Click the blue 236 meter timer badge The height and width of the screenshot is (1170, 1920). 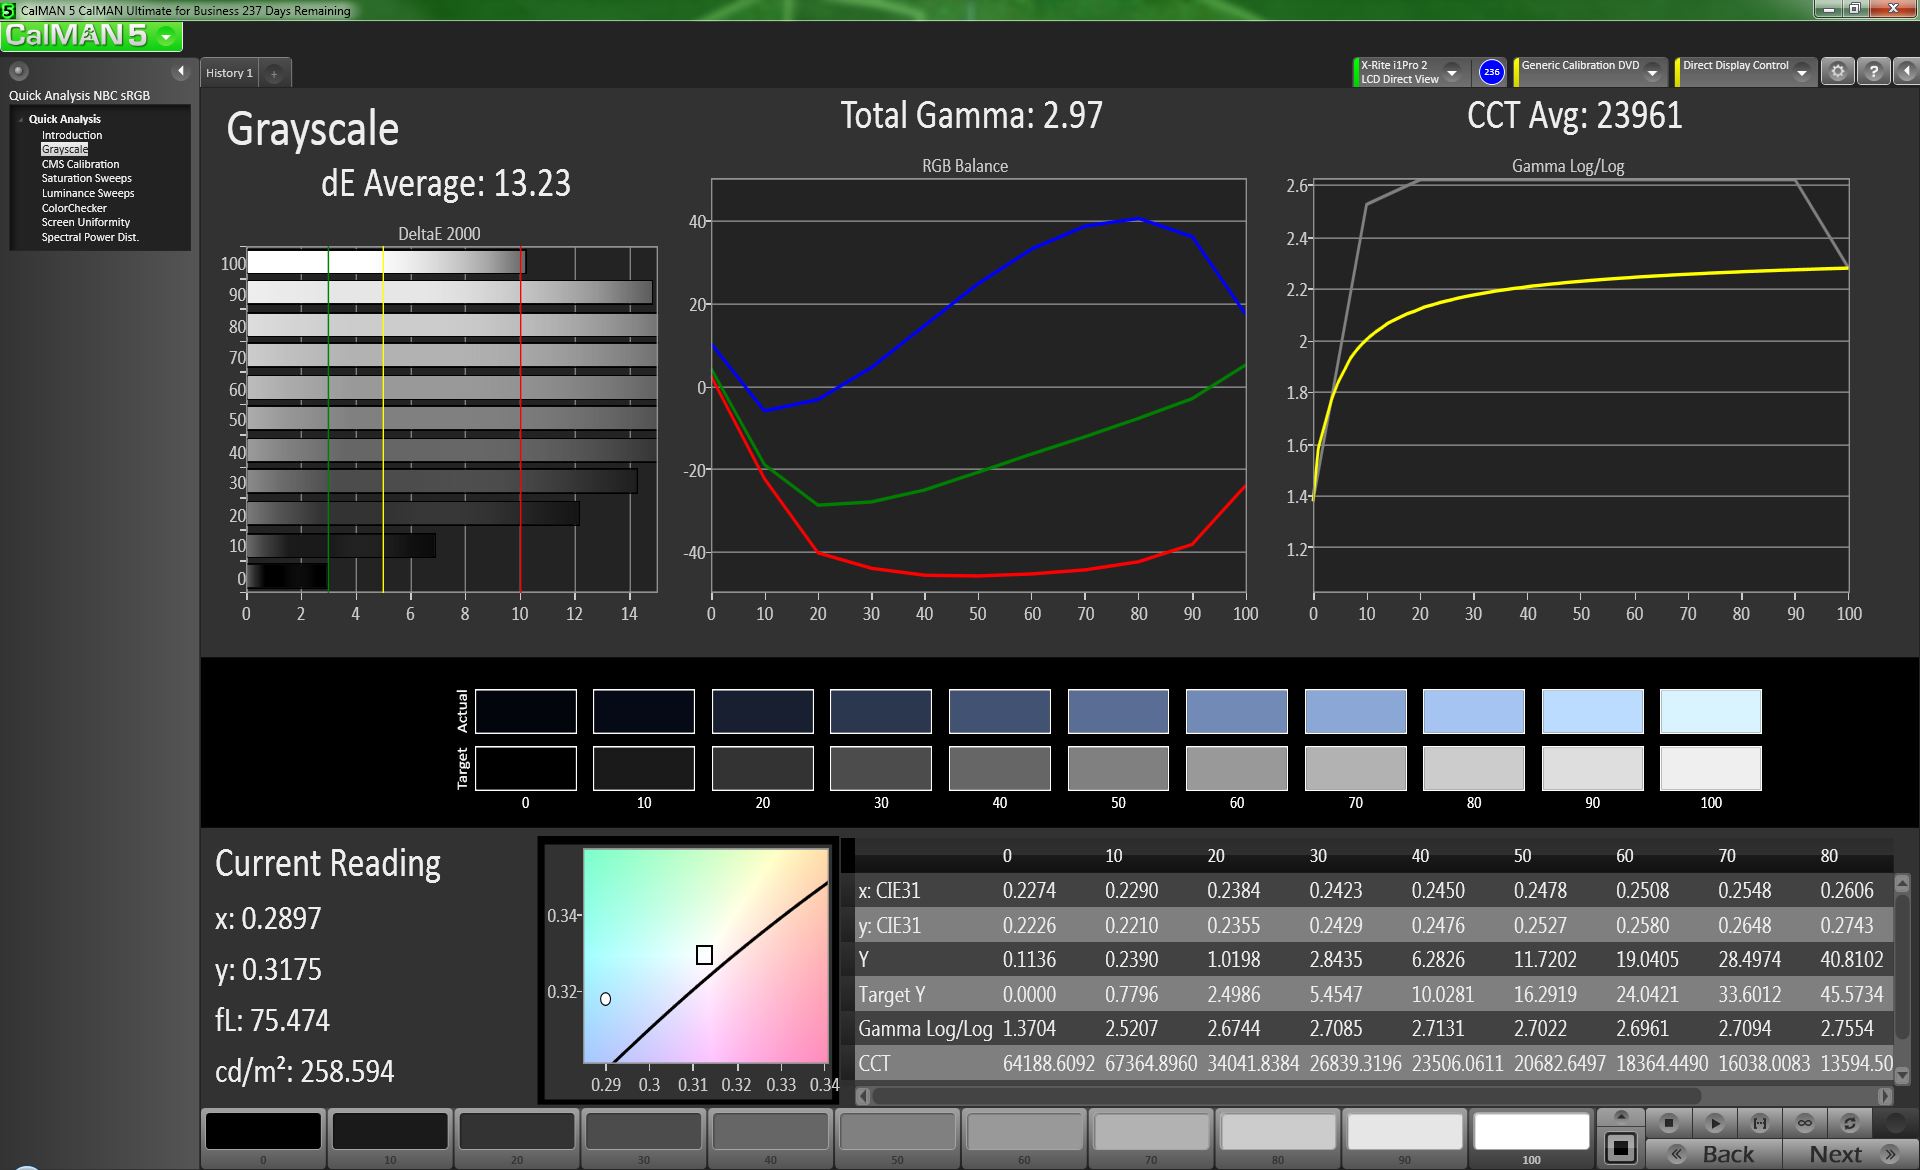coord(1491,72)
